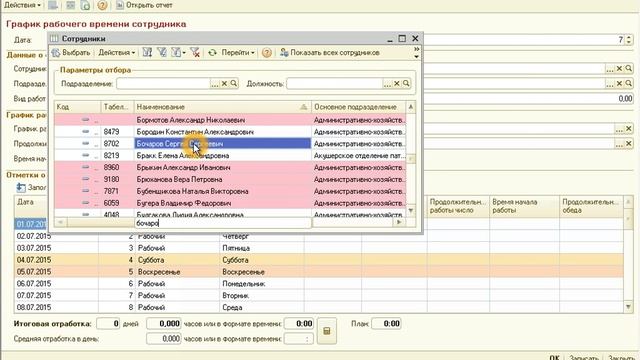Image resolution: width=640 pixels, height=360 pixels.
Task: Click employee list scrollbar down arrow
Action: 411,211
